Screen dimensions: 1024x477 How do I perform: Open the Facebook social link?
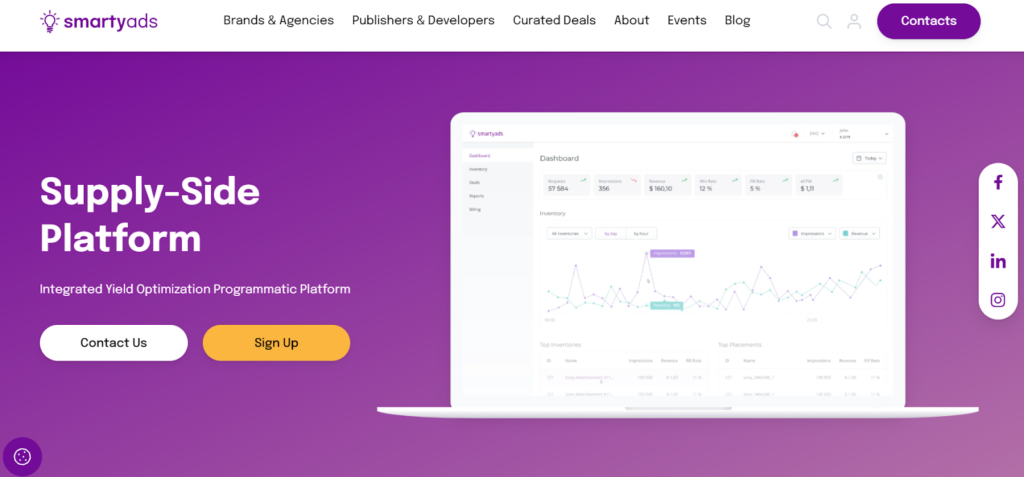(997, 182)
